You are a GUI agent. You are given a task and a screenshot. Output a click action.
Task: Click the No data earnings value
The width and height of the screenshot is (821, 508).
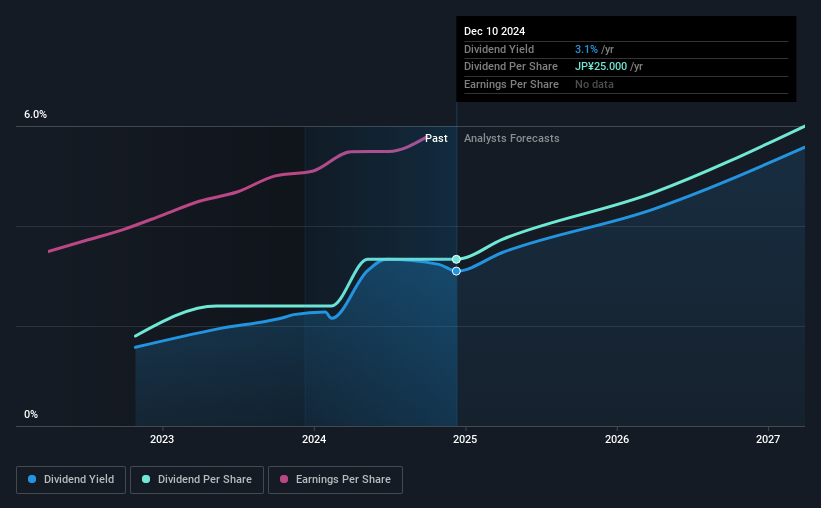(x=594, y=84)
